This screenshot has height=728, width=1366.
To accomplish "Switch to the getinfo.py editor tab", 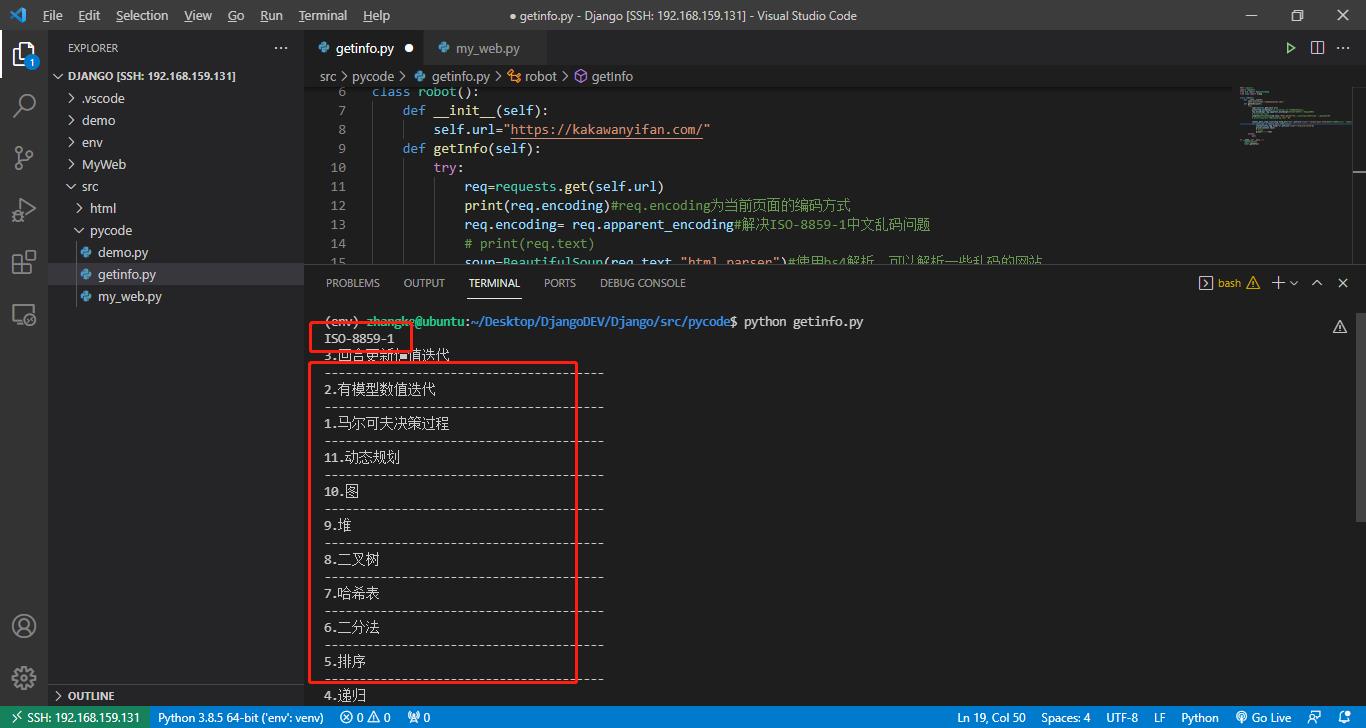I will click(x=364, y=48).
